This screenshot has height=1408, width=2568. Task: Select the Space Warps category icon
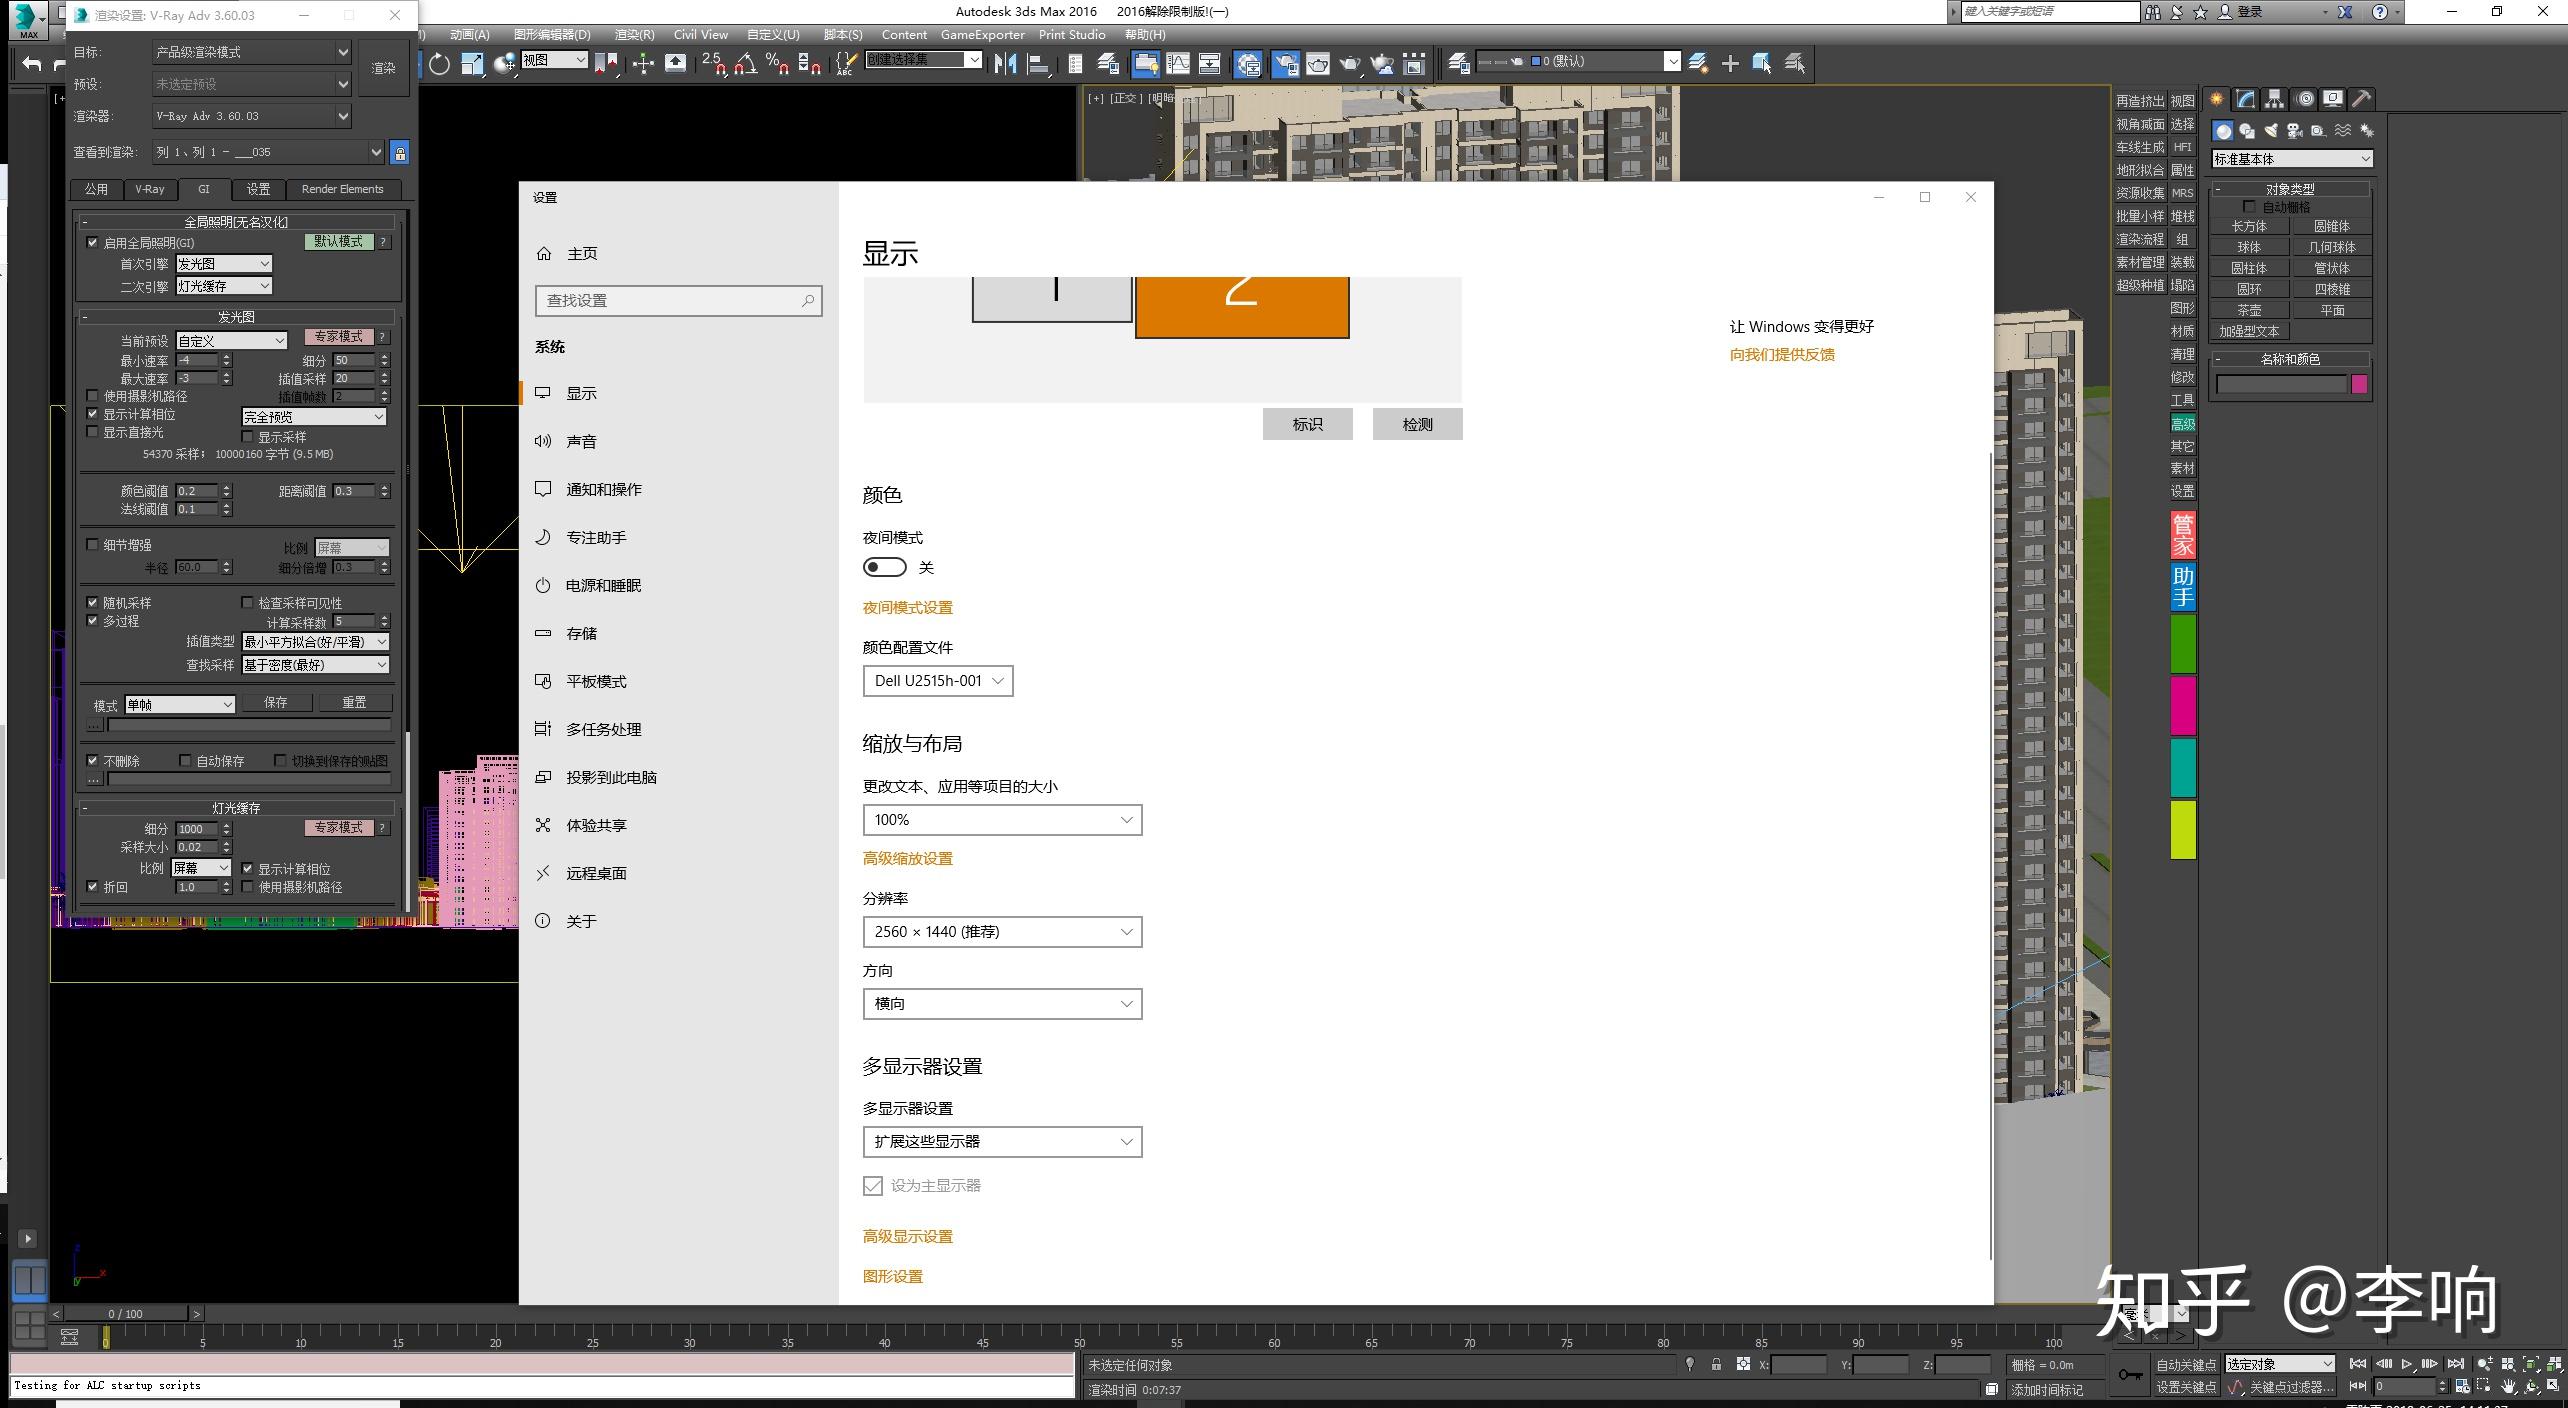click(2343, 131)
